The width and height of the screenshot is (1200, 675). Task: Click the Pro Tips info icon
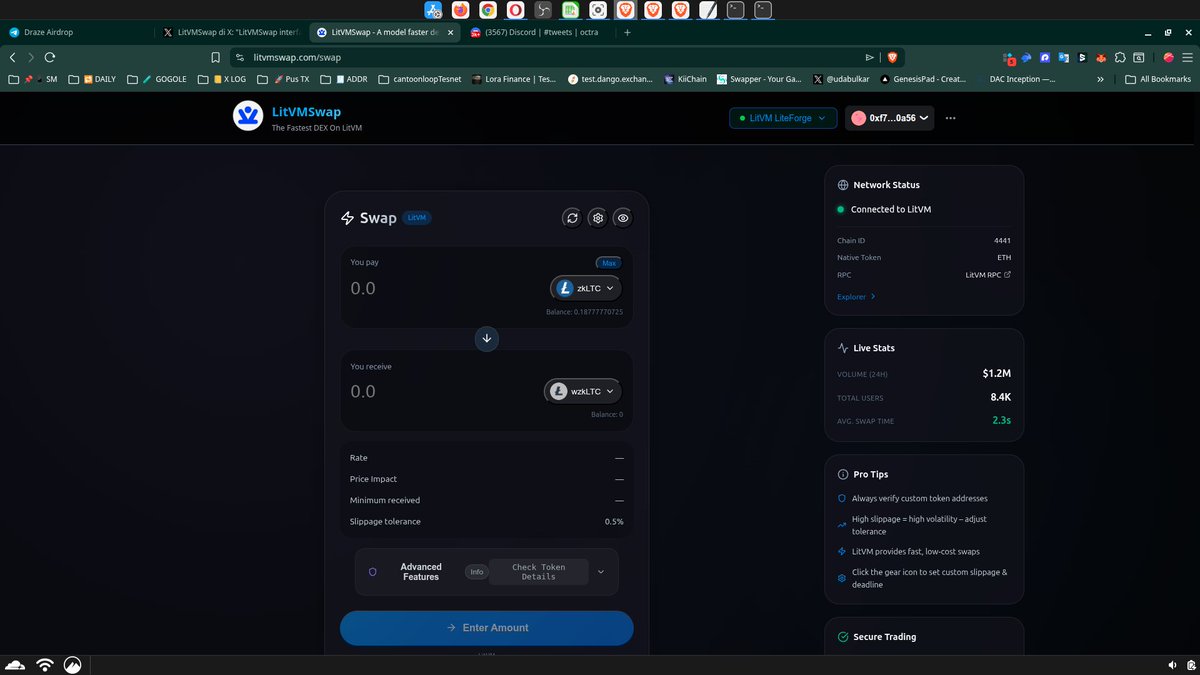pos(842,474)
